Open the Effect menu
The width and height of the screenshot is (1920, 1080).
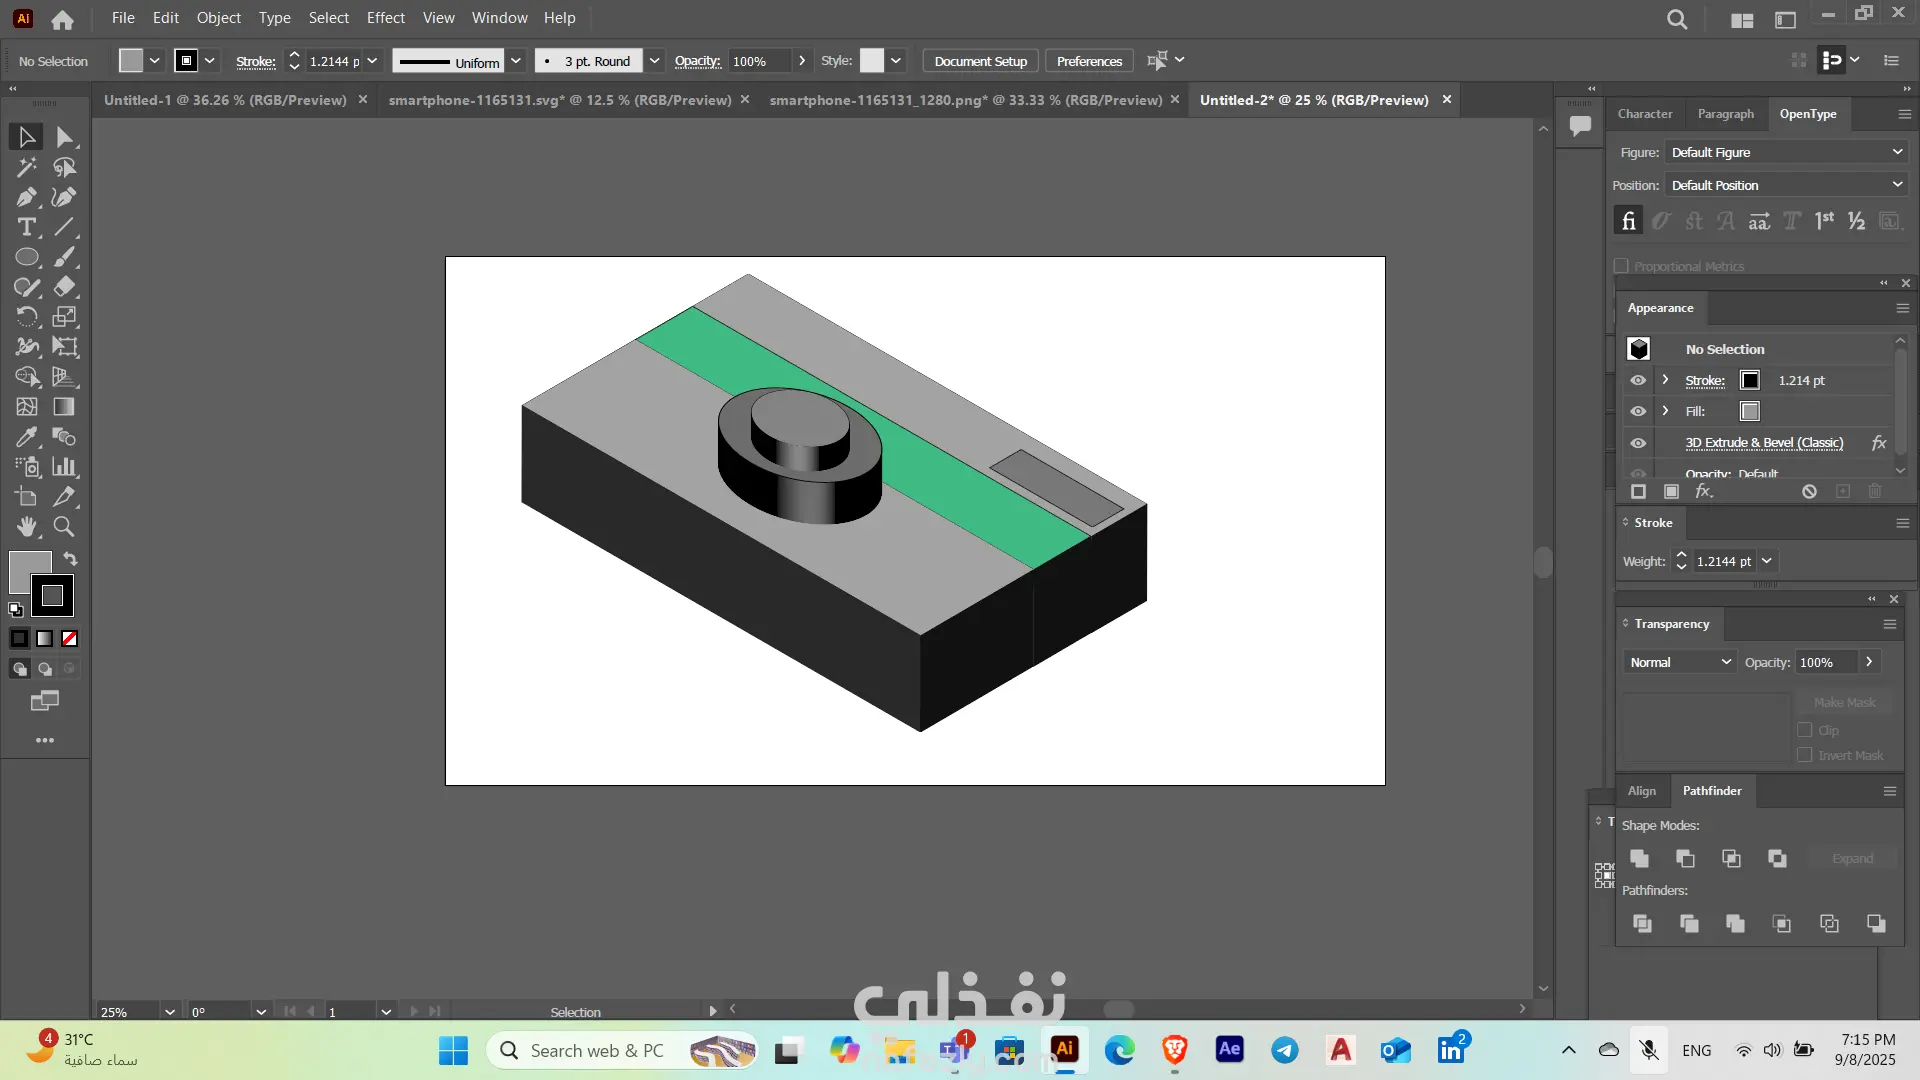(385, 18)
